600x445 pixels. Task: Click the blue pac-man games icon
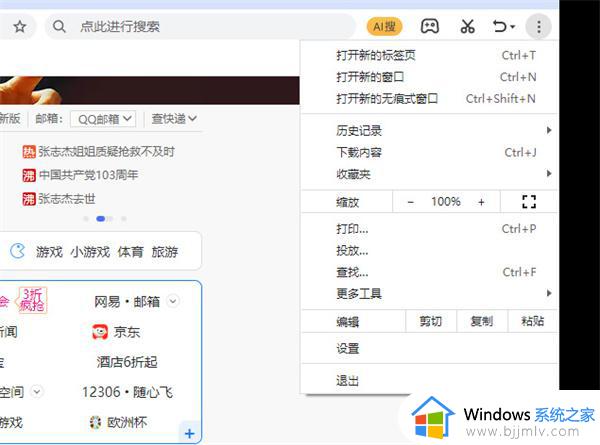[17, 251]
